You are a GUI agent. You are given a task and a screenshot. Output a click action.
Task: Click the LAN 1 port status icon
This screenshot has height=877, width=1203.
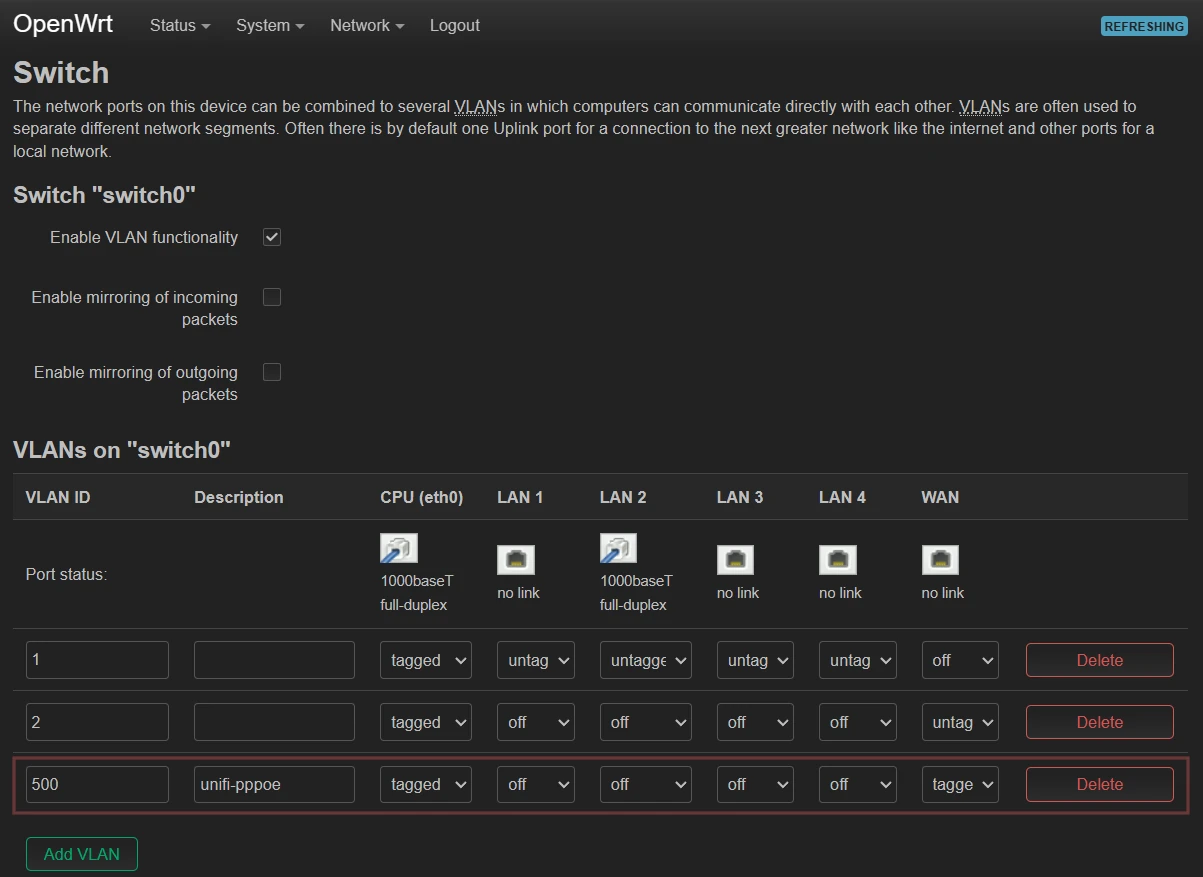[x=516, y=560]
